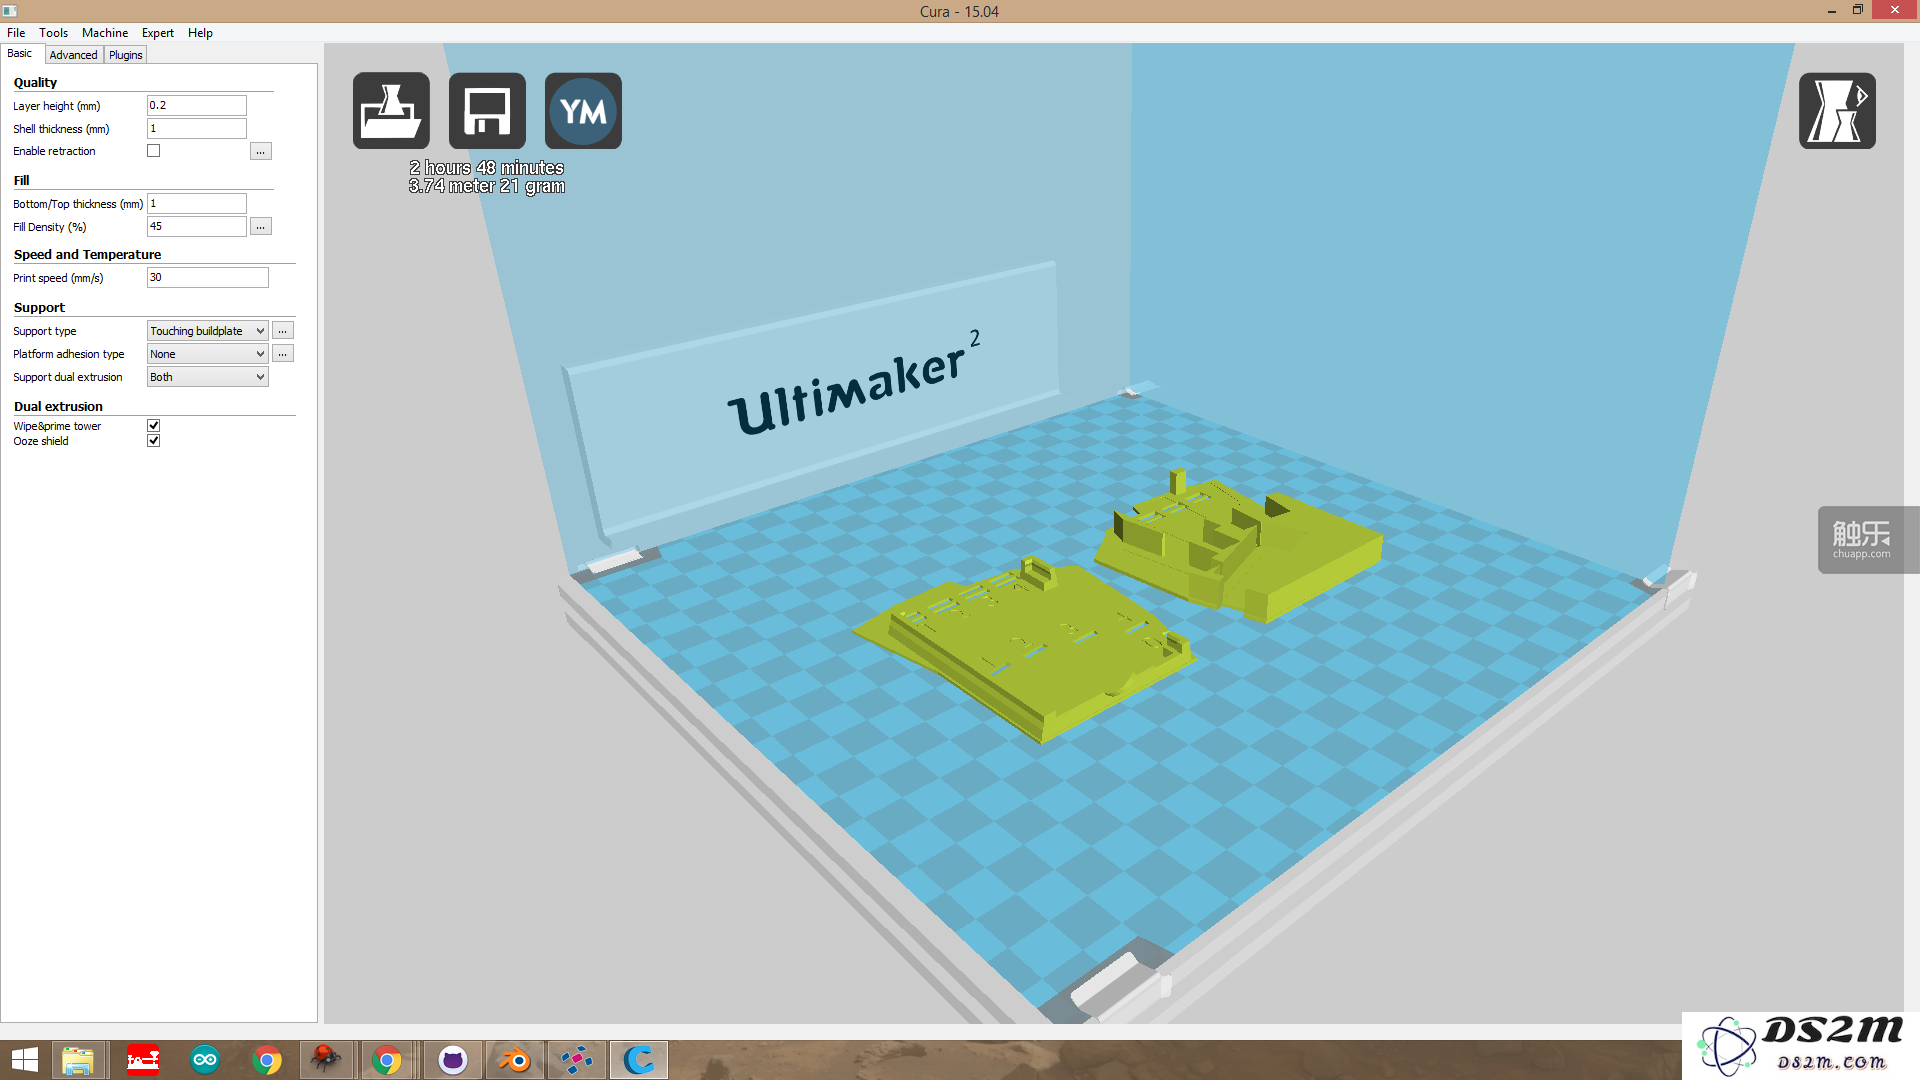
Task: Open Windows Start button
Action: [x=24, y=1060]
